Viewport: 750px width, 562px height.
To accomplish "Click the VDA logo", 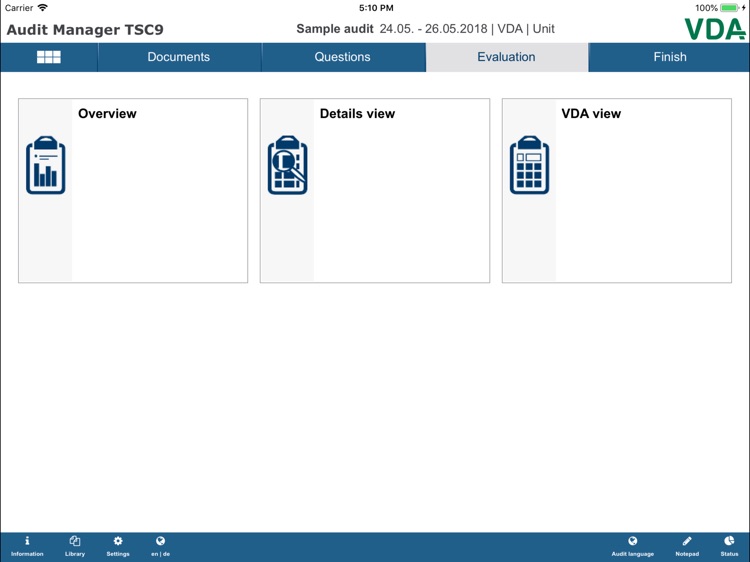I will (715, 29).
